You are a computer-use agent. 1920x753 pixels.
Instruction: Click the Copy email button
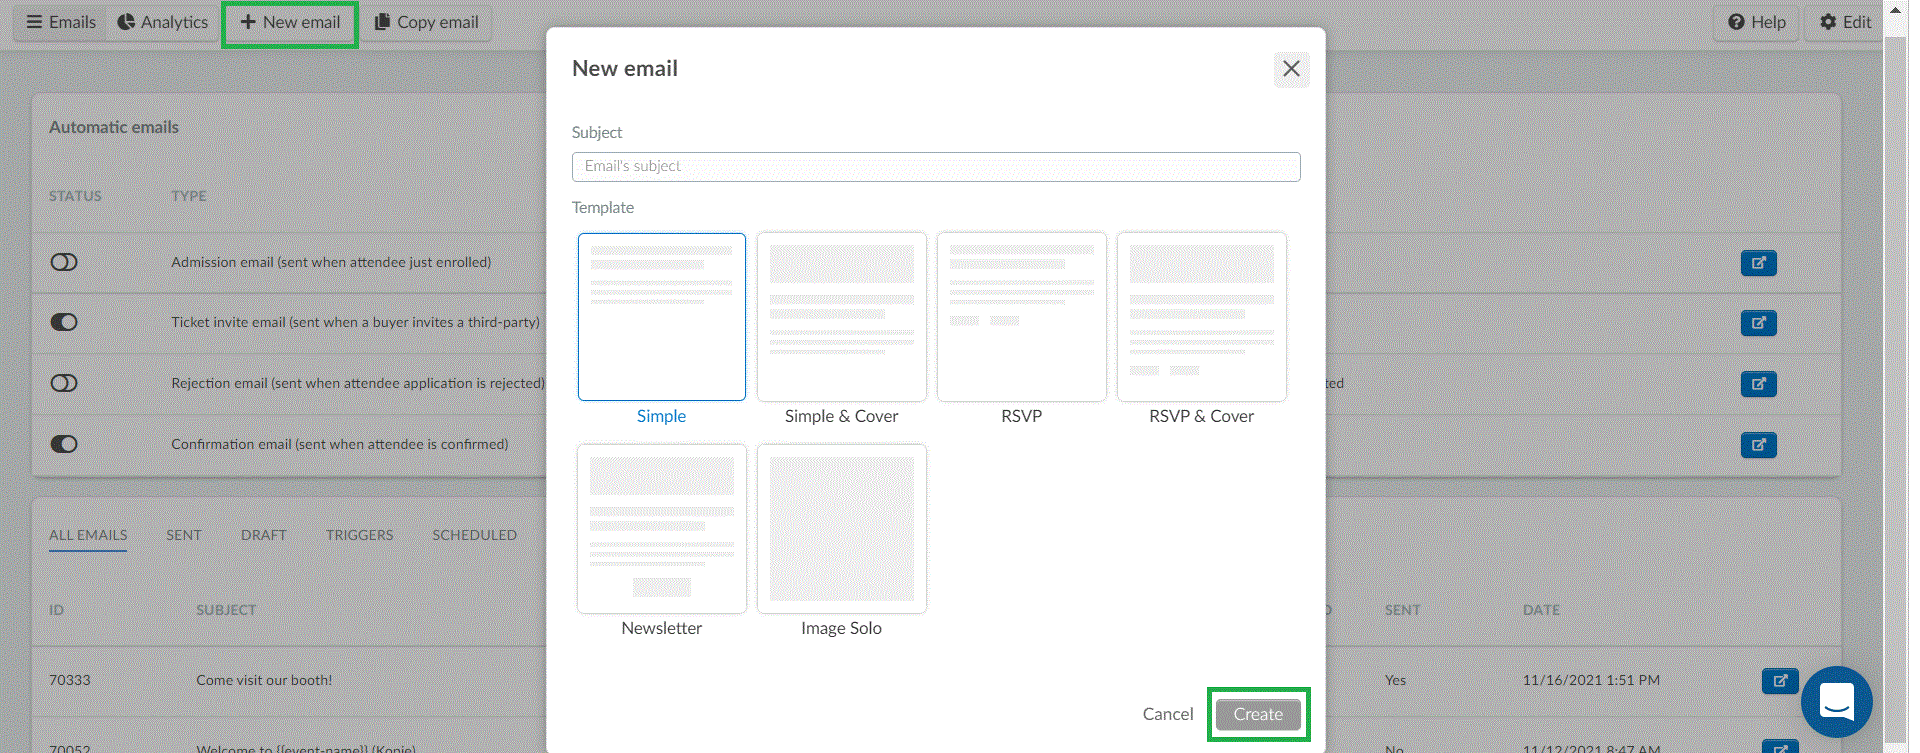pos(426,22)
